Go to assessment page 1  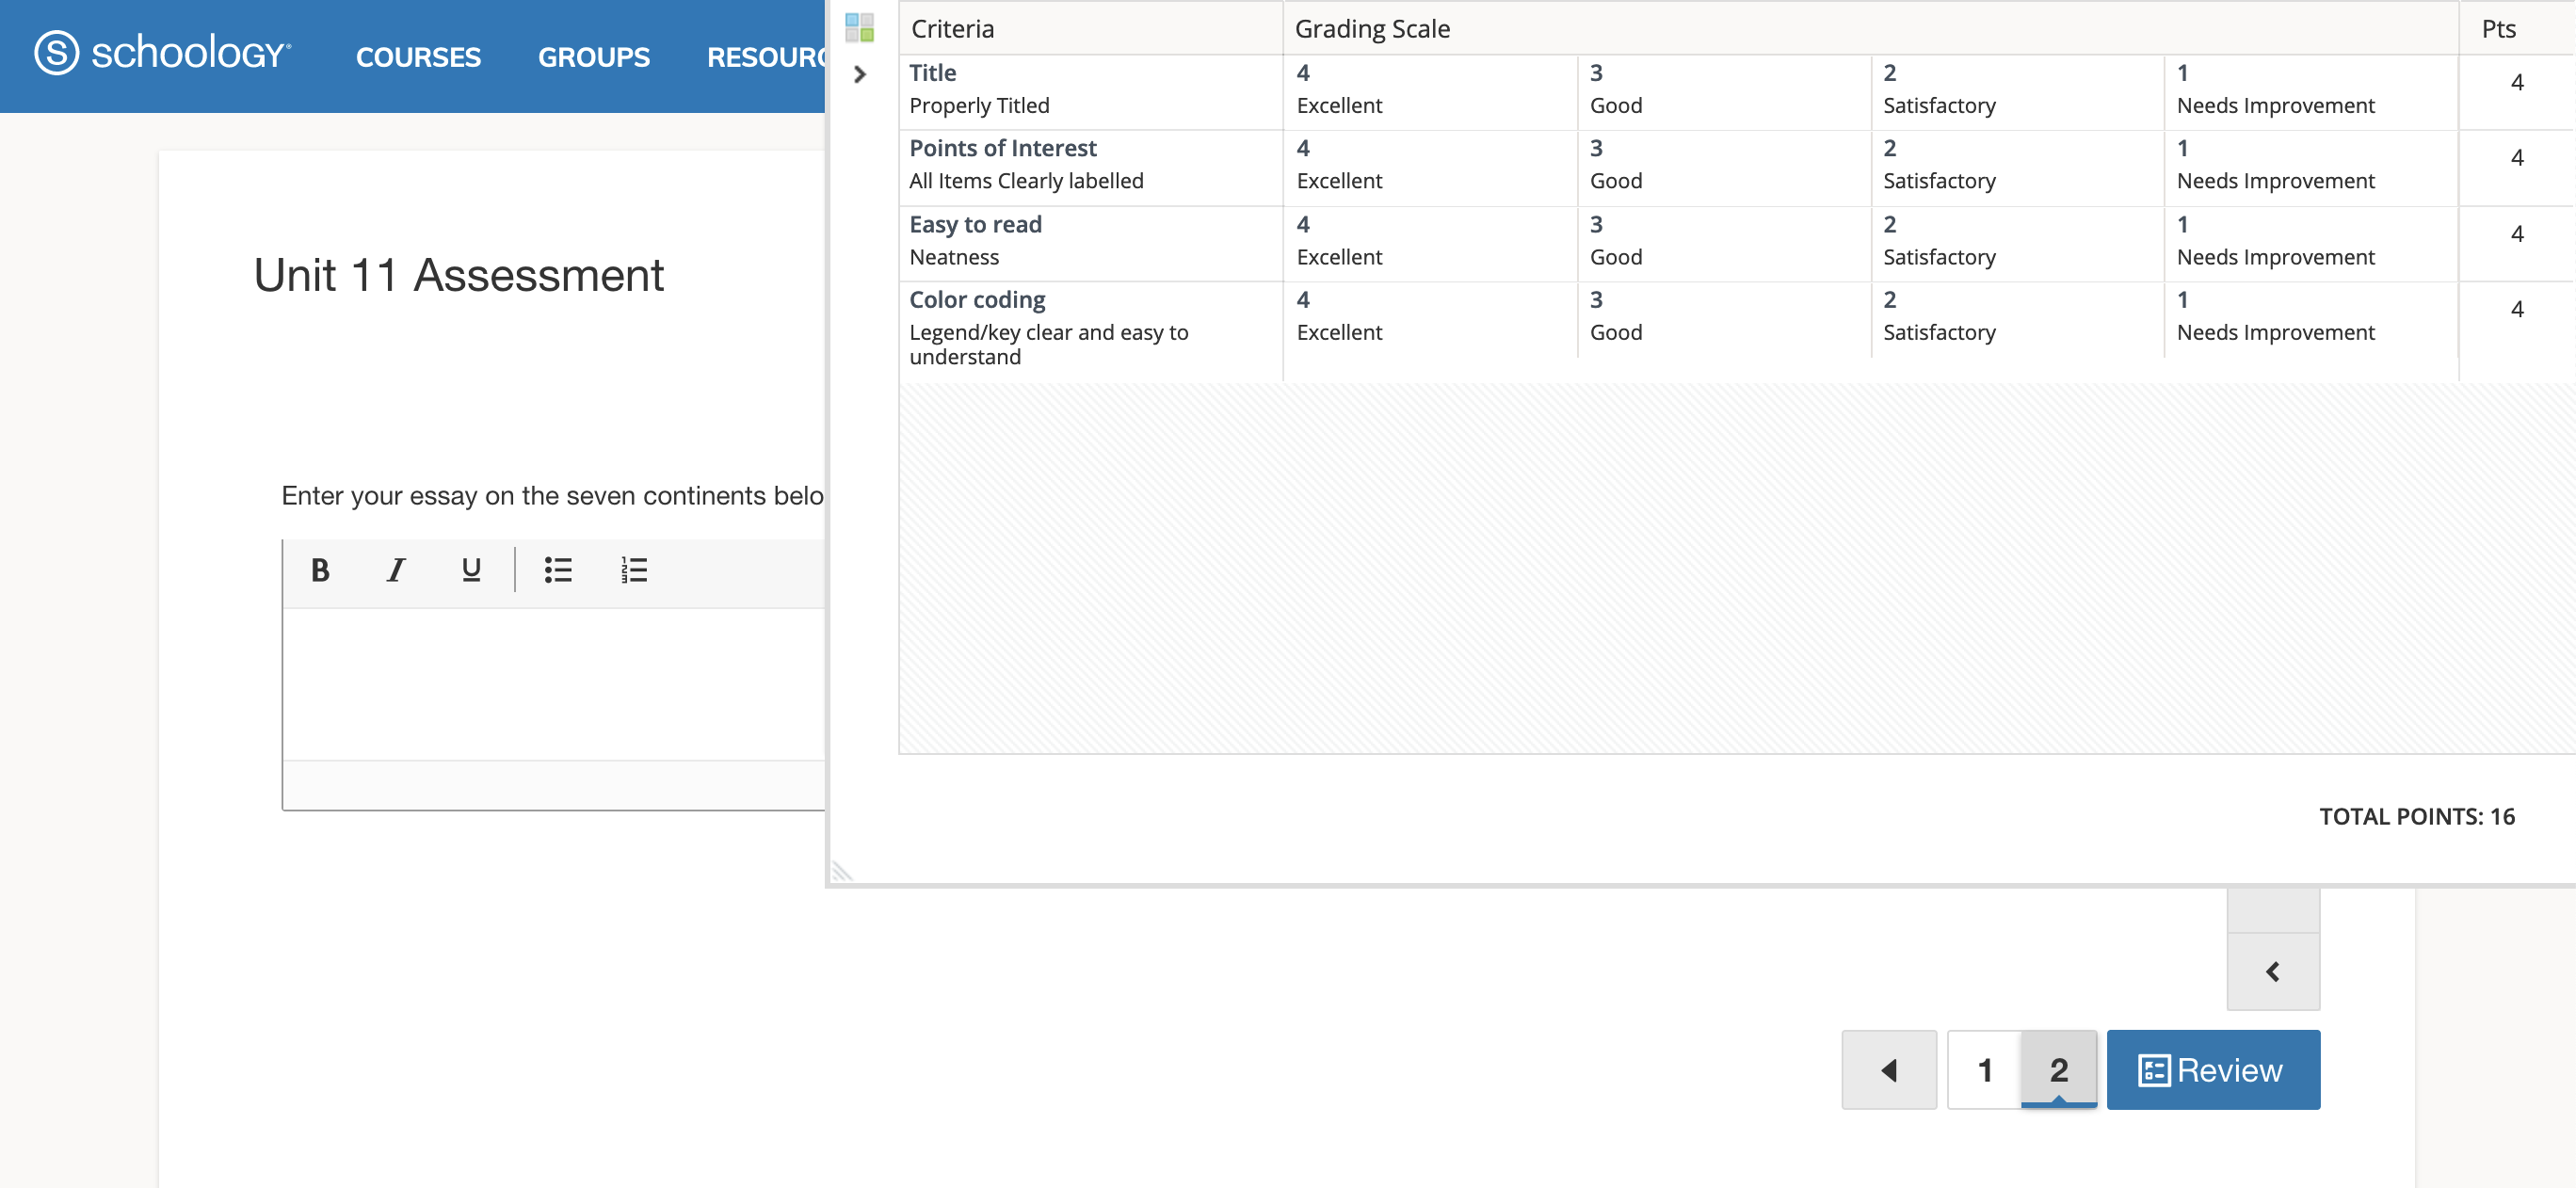click(1984, 1068)
